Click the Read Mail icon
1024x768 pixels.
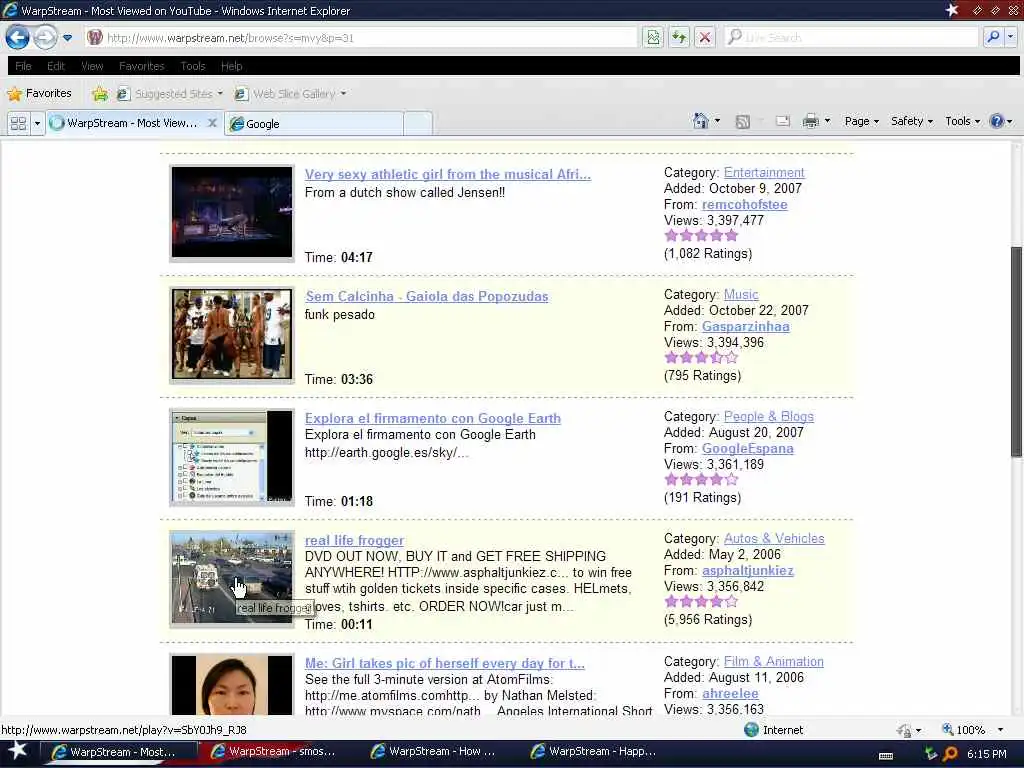point(782,121)
